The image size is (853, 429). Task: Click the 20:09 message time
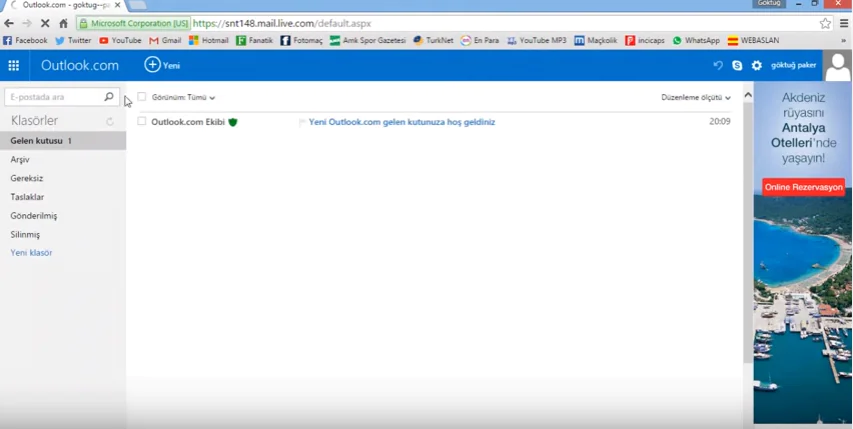[720, 122]
